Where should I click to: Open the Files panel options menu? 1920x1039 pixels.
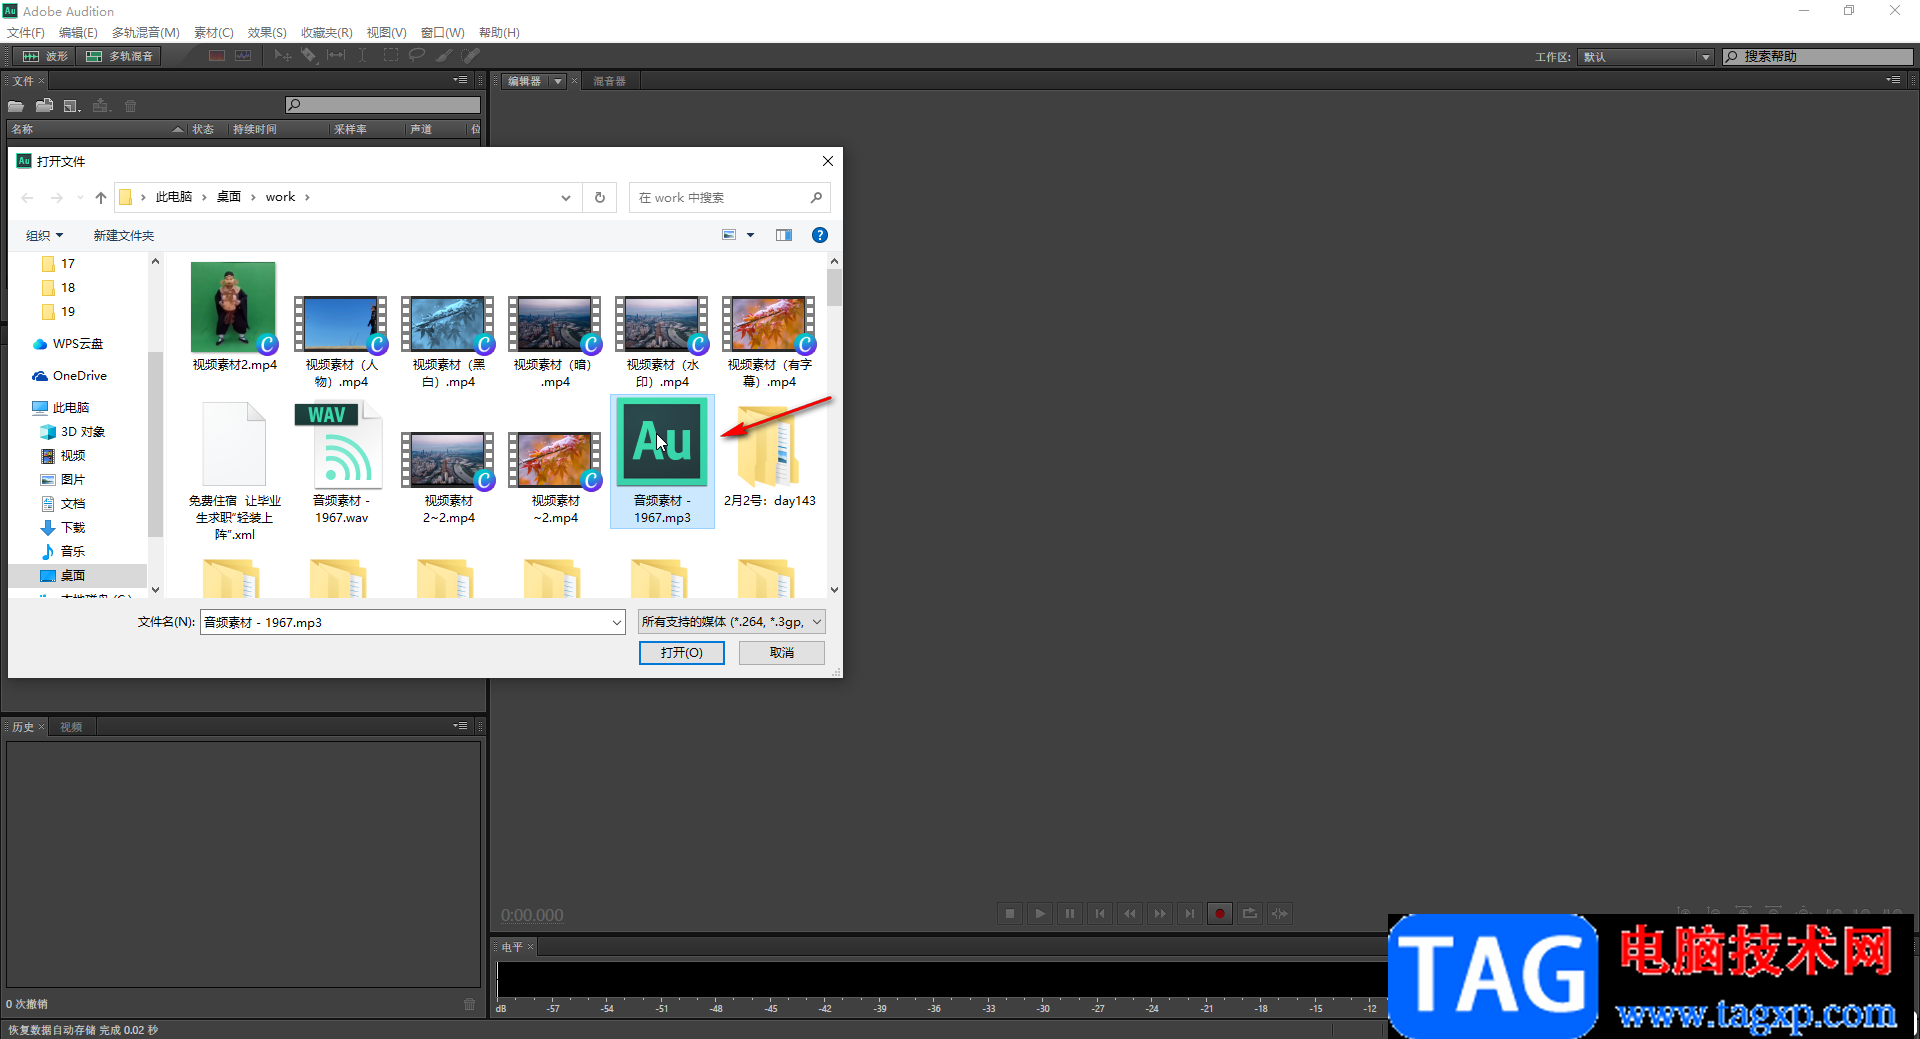[x=460, y=80]
